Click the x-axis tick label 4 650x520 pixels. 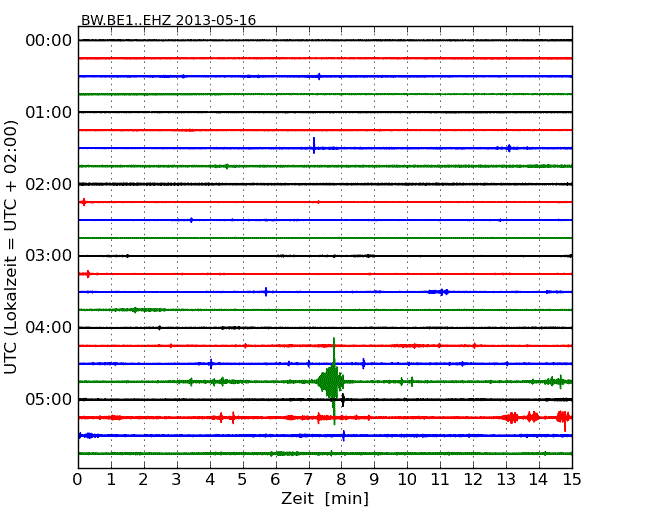tap(210, 479)
